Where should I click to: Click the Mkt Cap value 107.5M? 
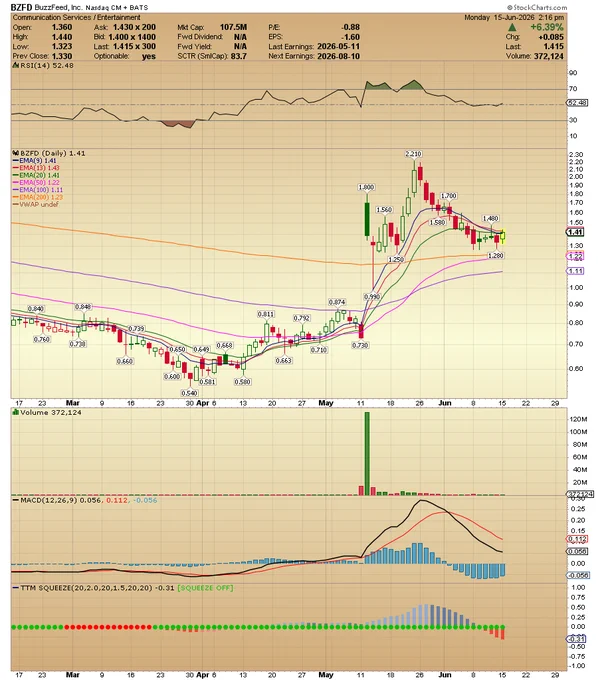pos(233,27)
